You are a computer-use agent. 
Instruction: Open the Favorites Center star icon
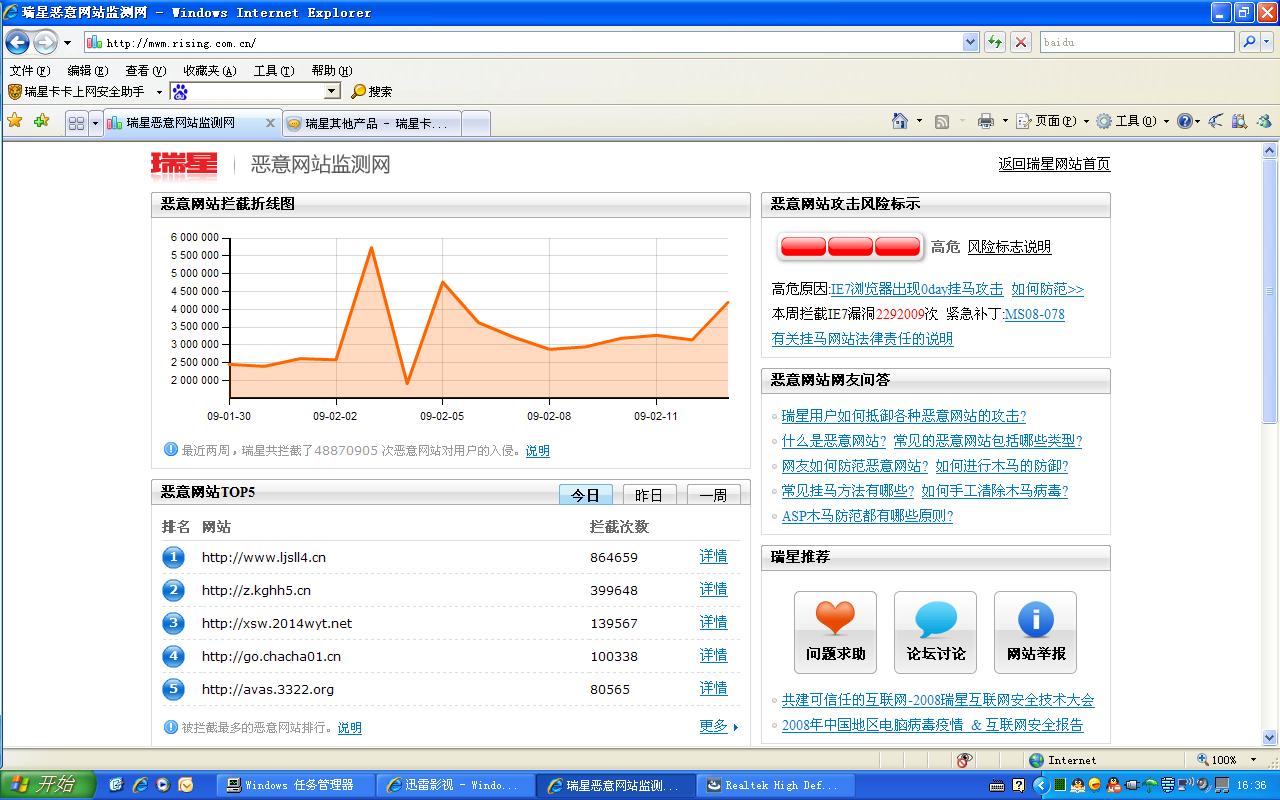[x=15, y=121]
